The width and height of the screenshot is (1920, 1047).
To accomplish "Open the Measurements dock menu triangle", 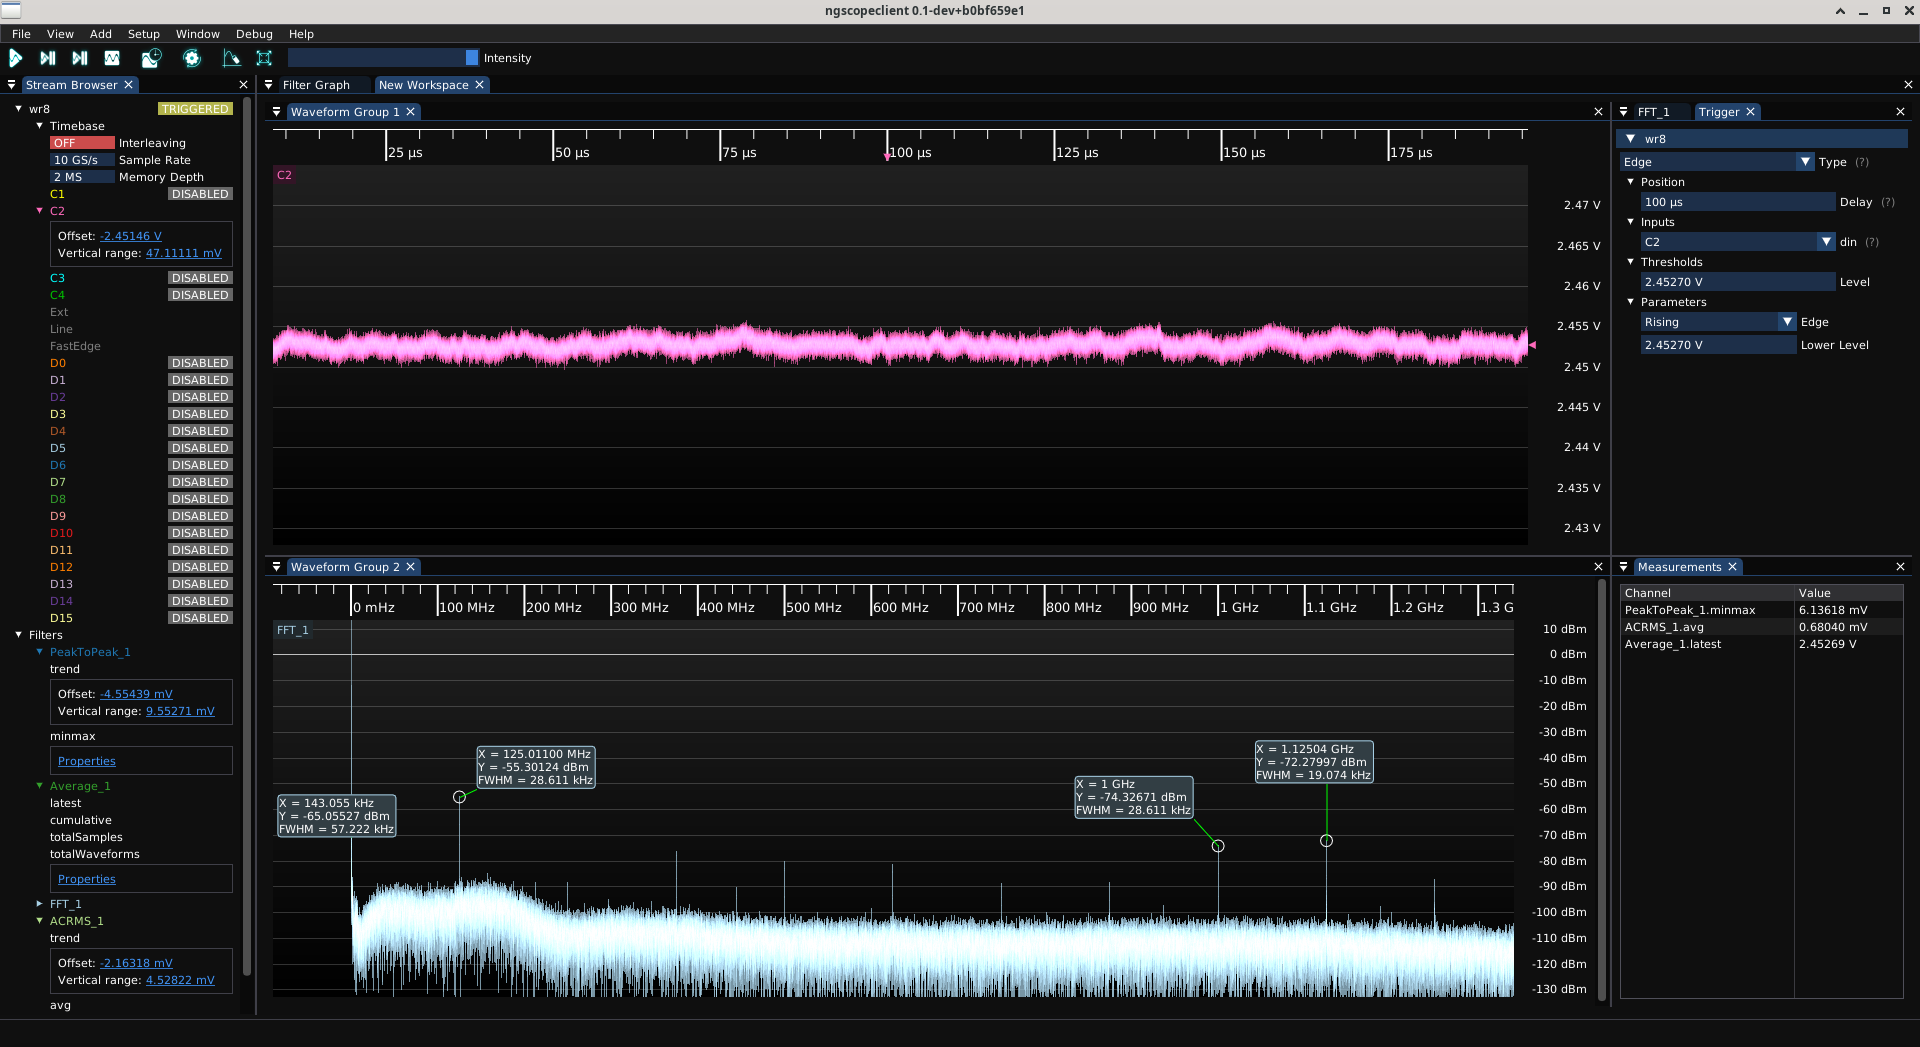I will [x=1624, y=567].
